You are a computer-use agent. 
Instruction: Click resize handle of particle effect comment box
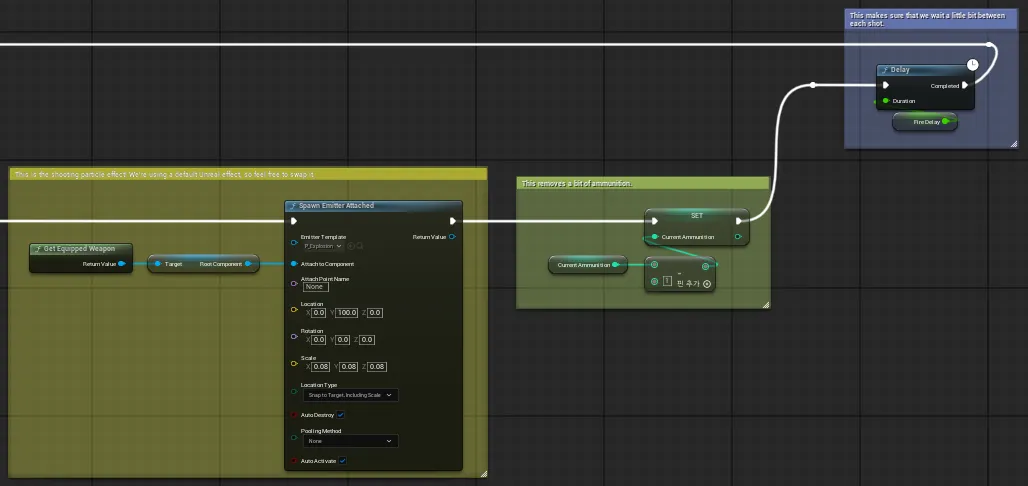pos(483,474)
